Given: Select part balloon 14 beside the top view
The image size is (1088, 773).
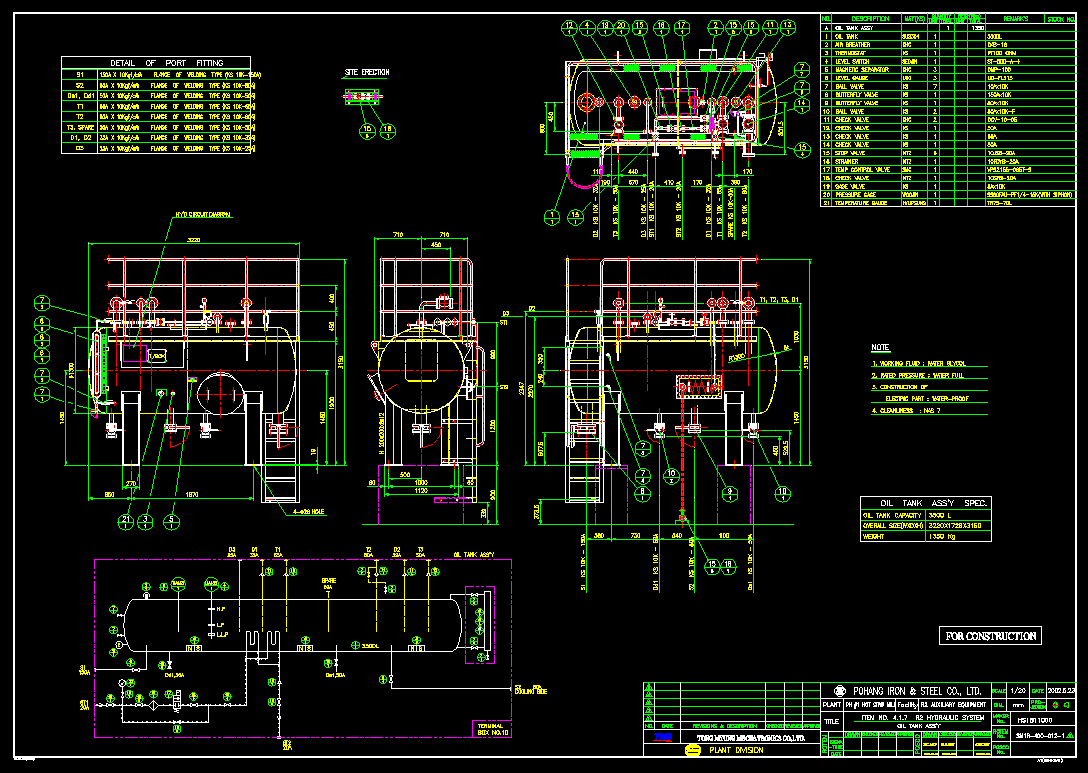Looking at the screenshot, I should point(800,104).
